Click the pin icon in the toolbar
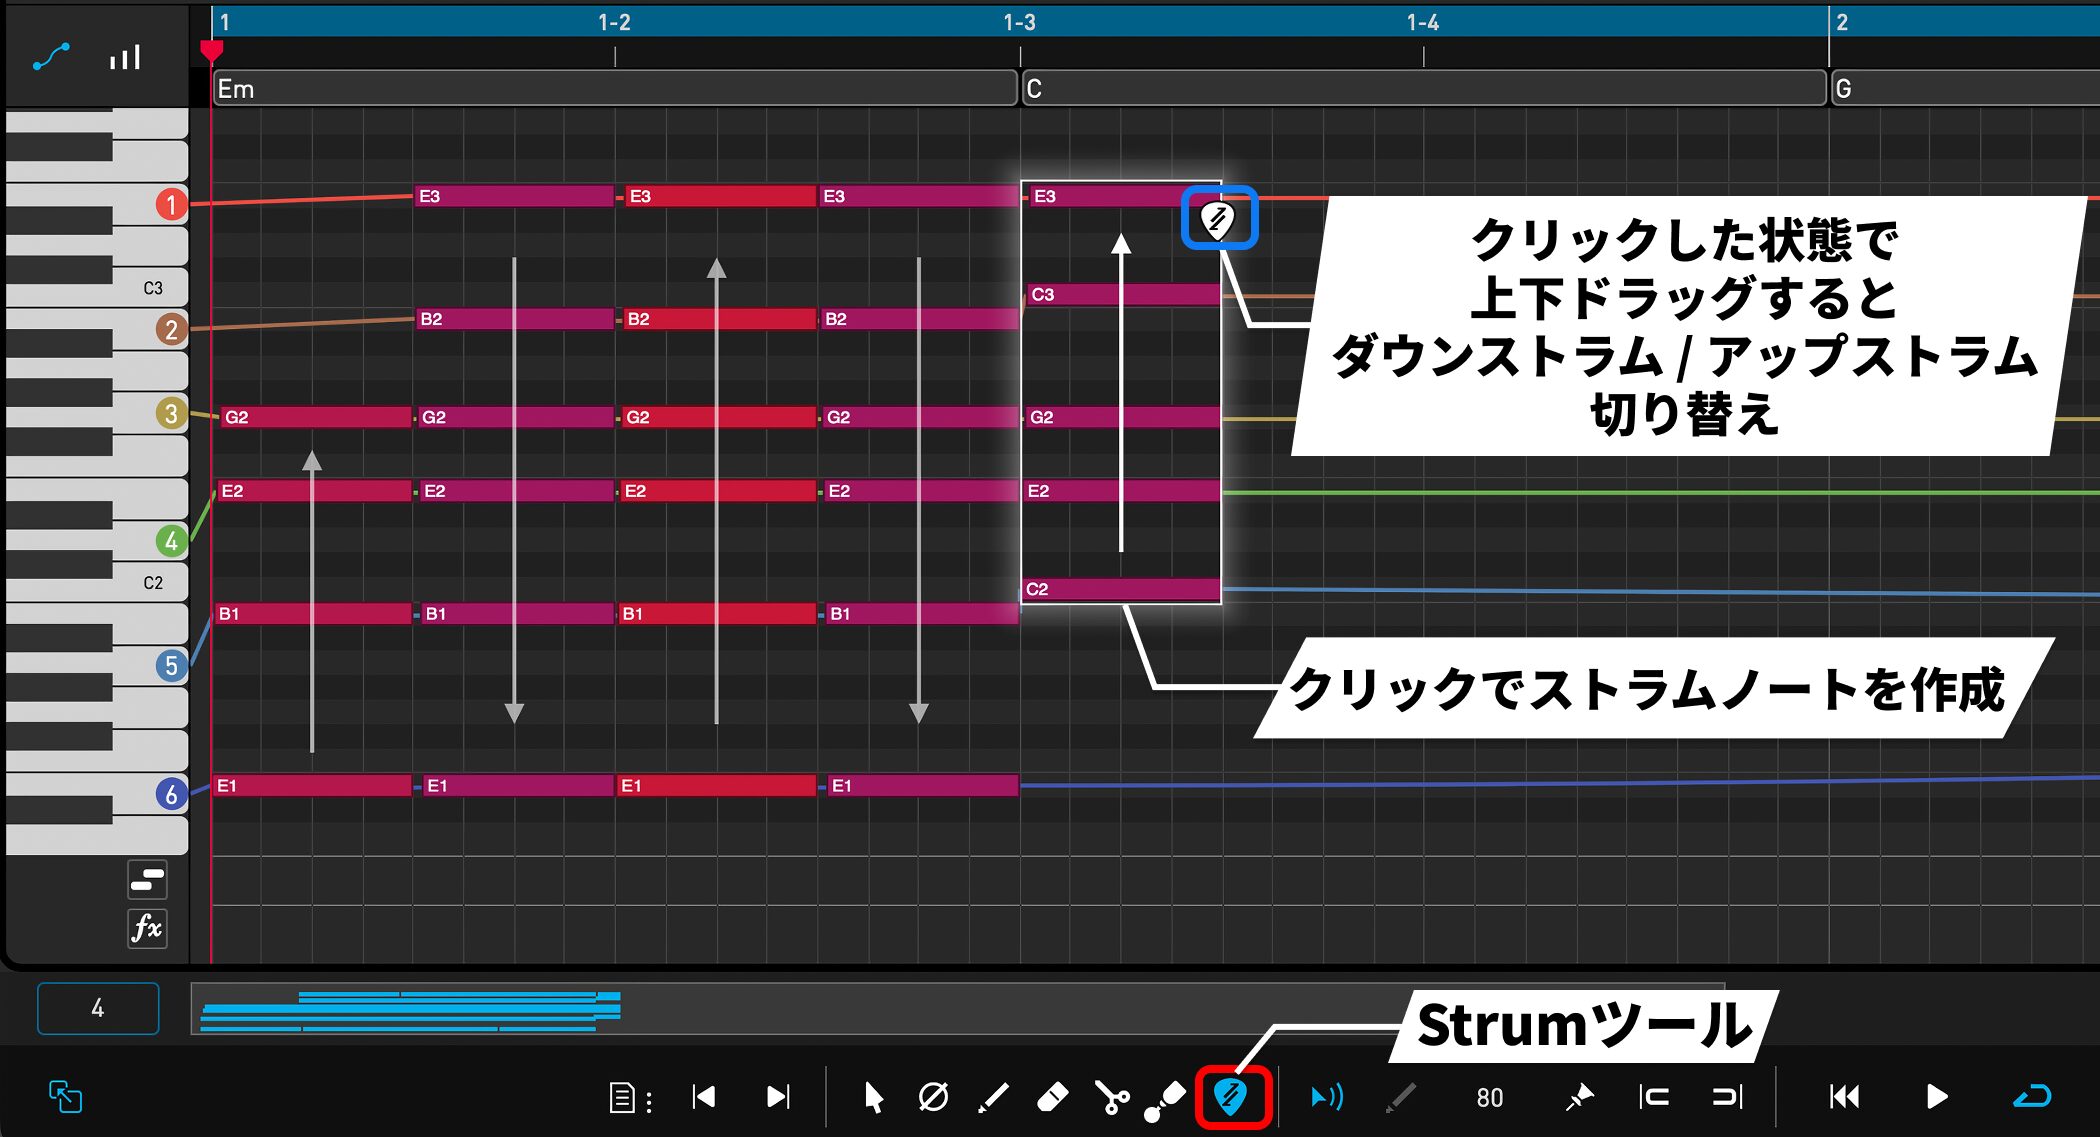The width and height of the screenshot is (2100, 1137). (1578, 1097)
